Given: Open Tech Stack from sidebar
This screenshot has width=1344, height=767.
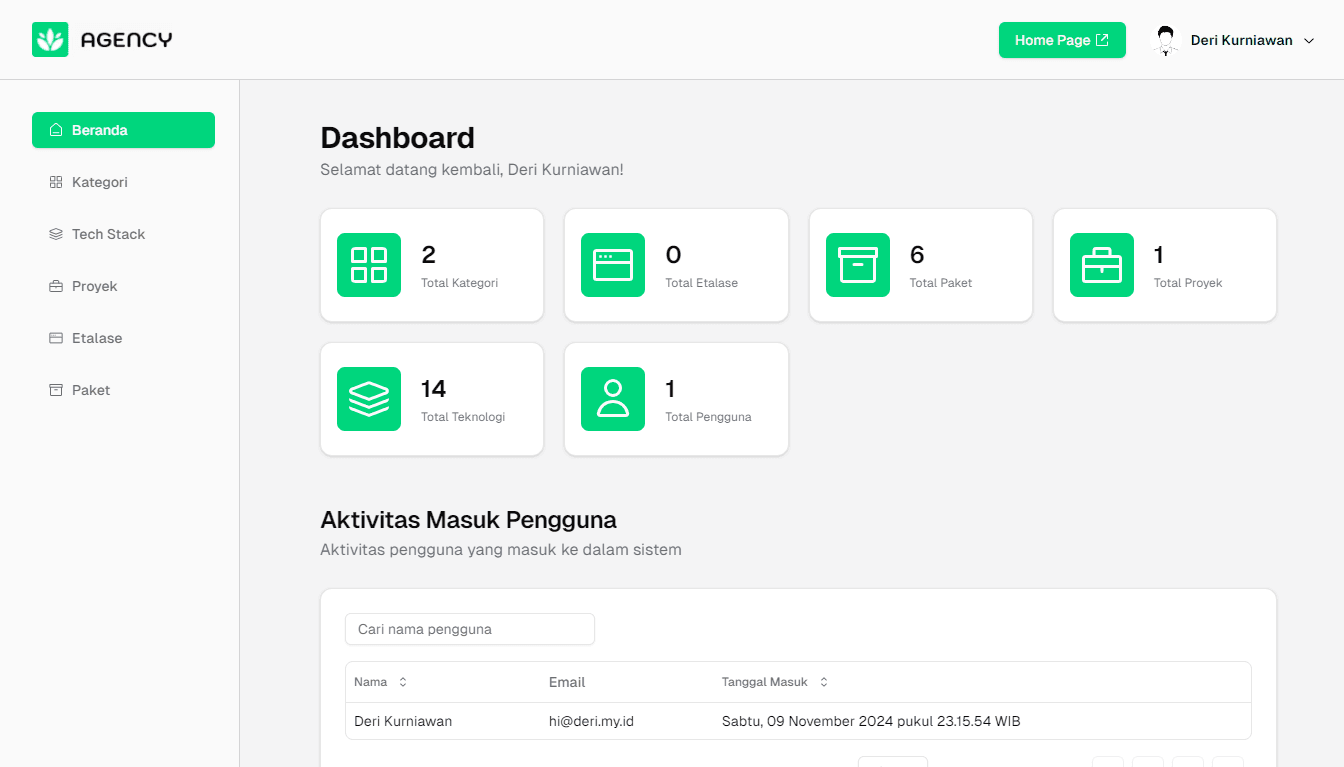Looking at the screenshot, I should pos(108,234).
